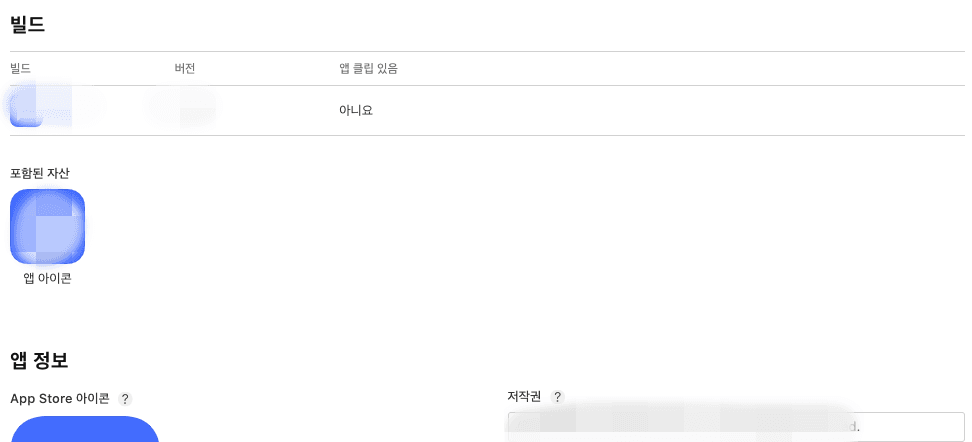This screenshot has width=972, height=442.
Task: Click the 앱 클립 있음 column header
Action: [368, 69]
